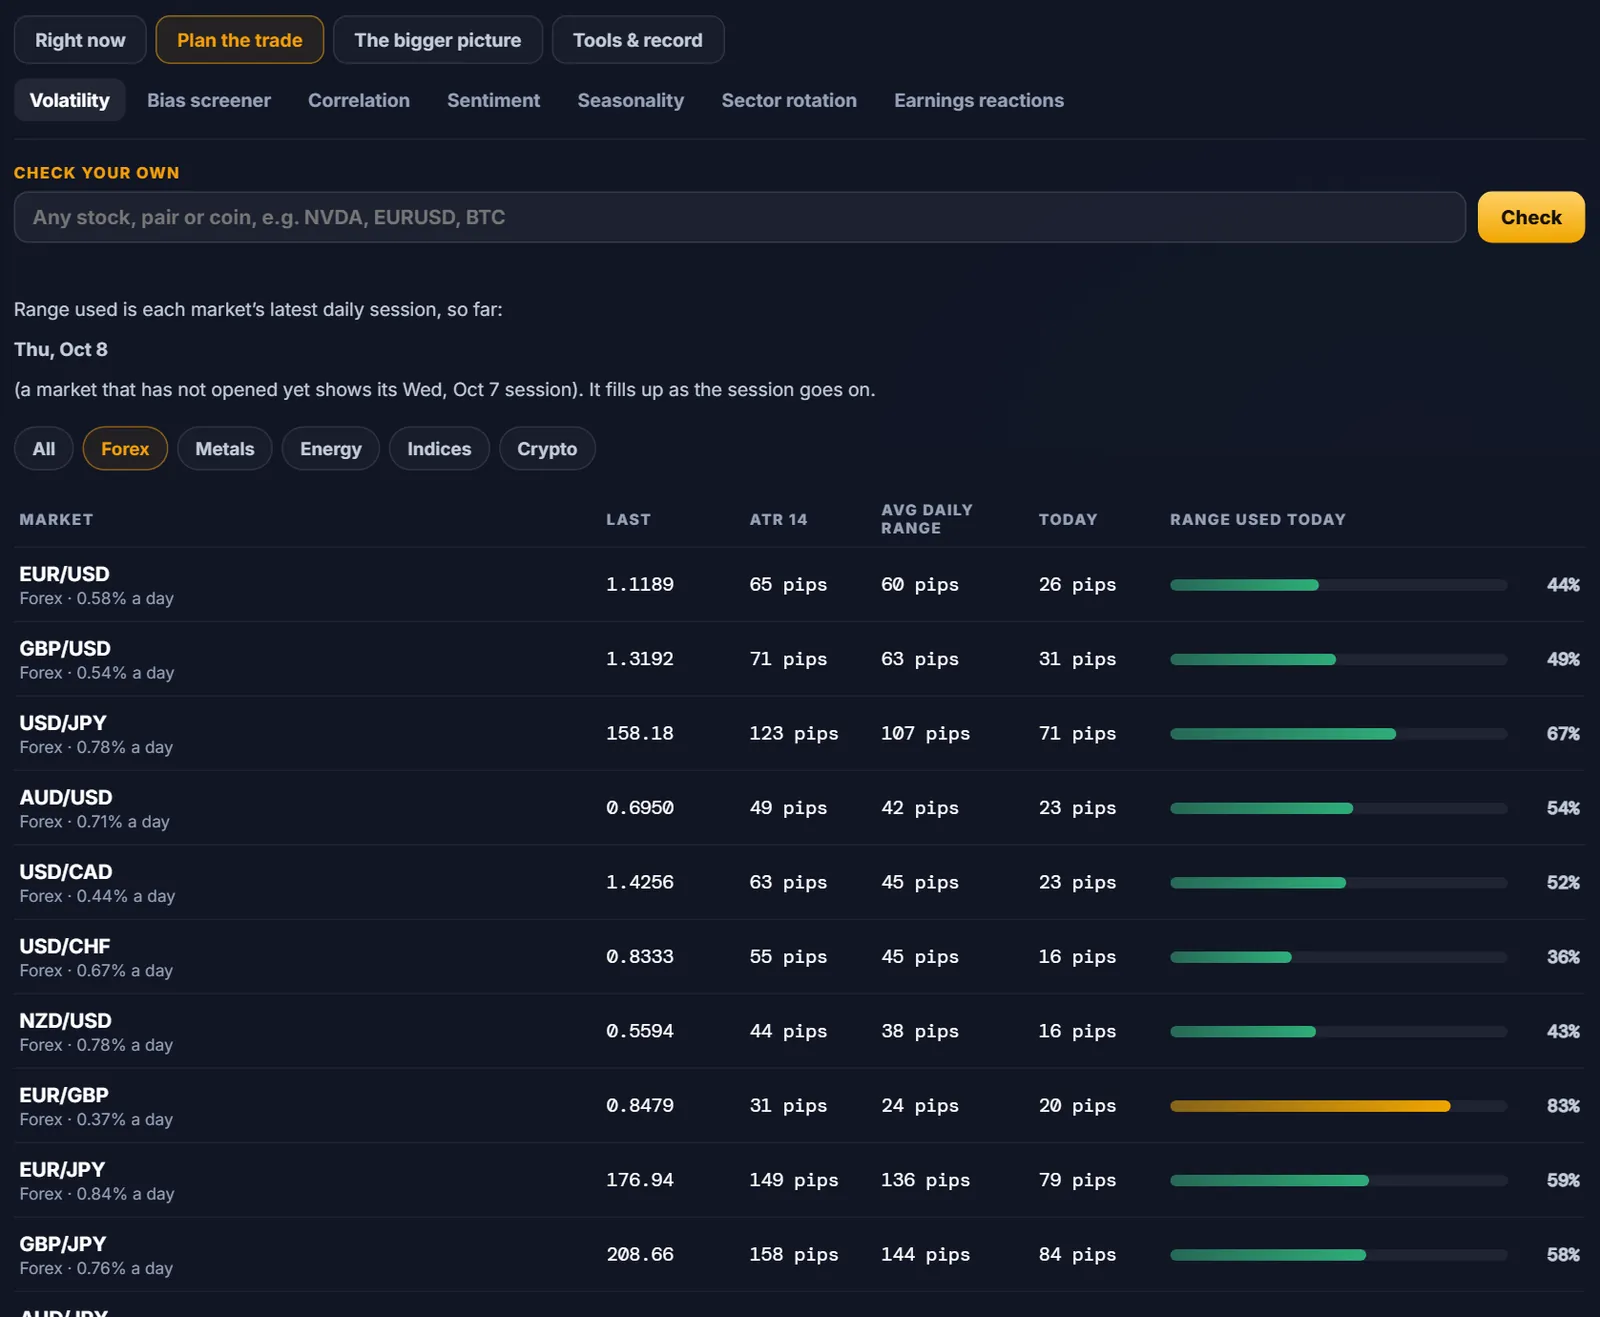Click the AVG DAILY RANGE column header

(927, 519)
